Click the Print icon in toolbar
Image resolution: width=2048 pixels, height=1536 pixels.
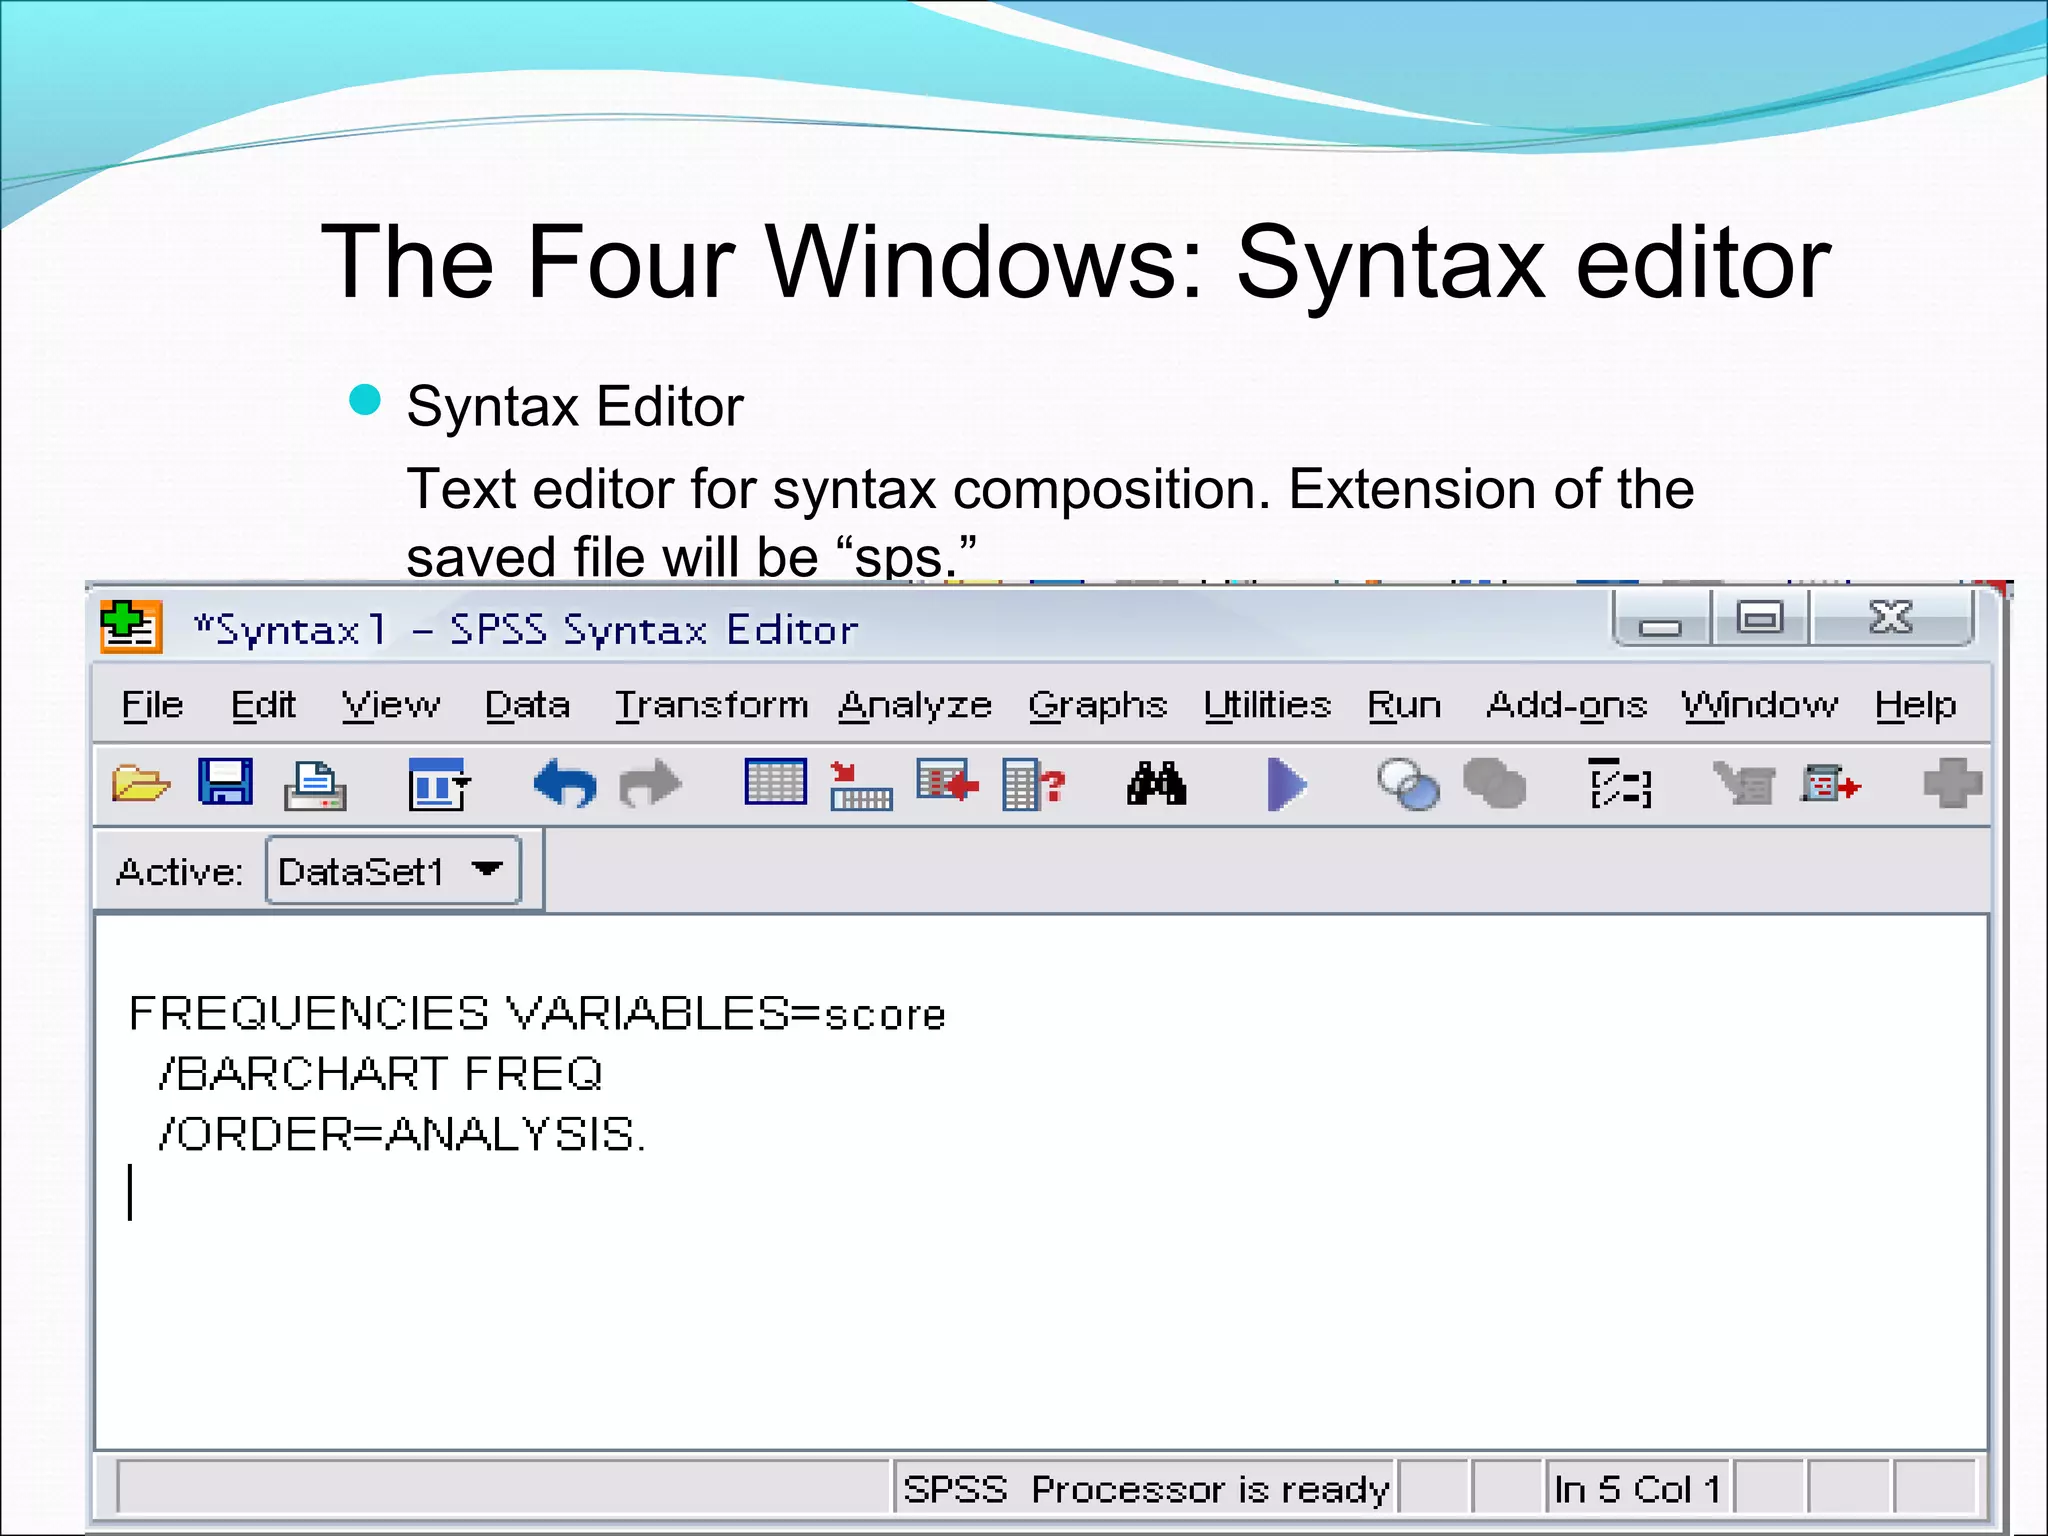coord(315,784)
